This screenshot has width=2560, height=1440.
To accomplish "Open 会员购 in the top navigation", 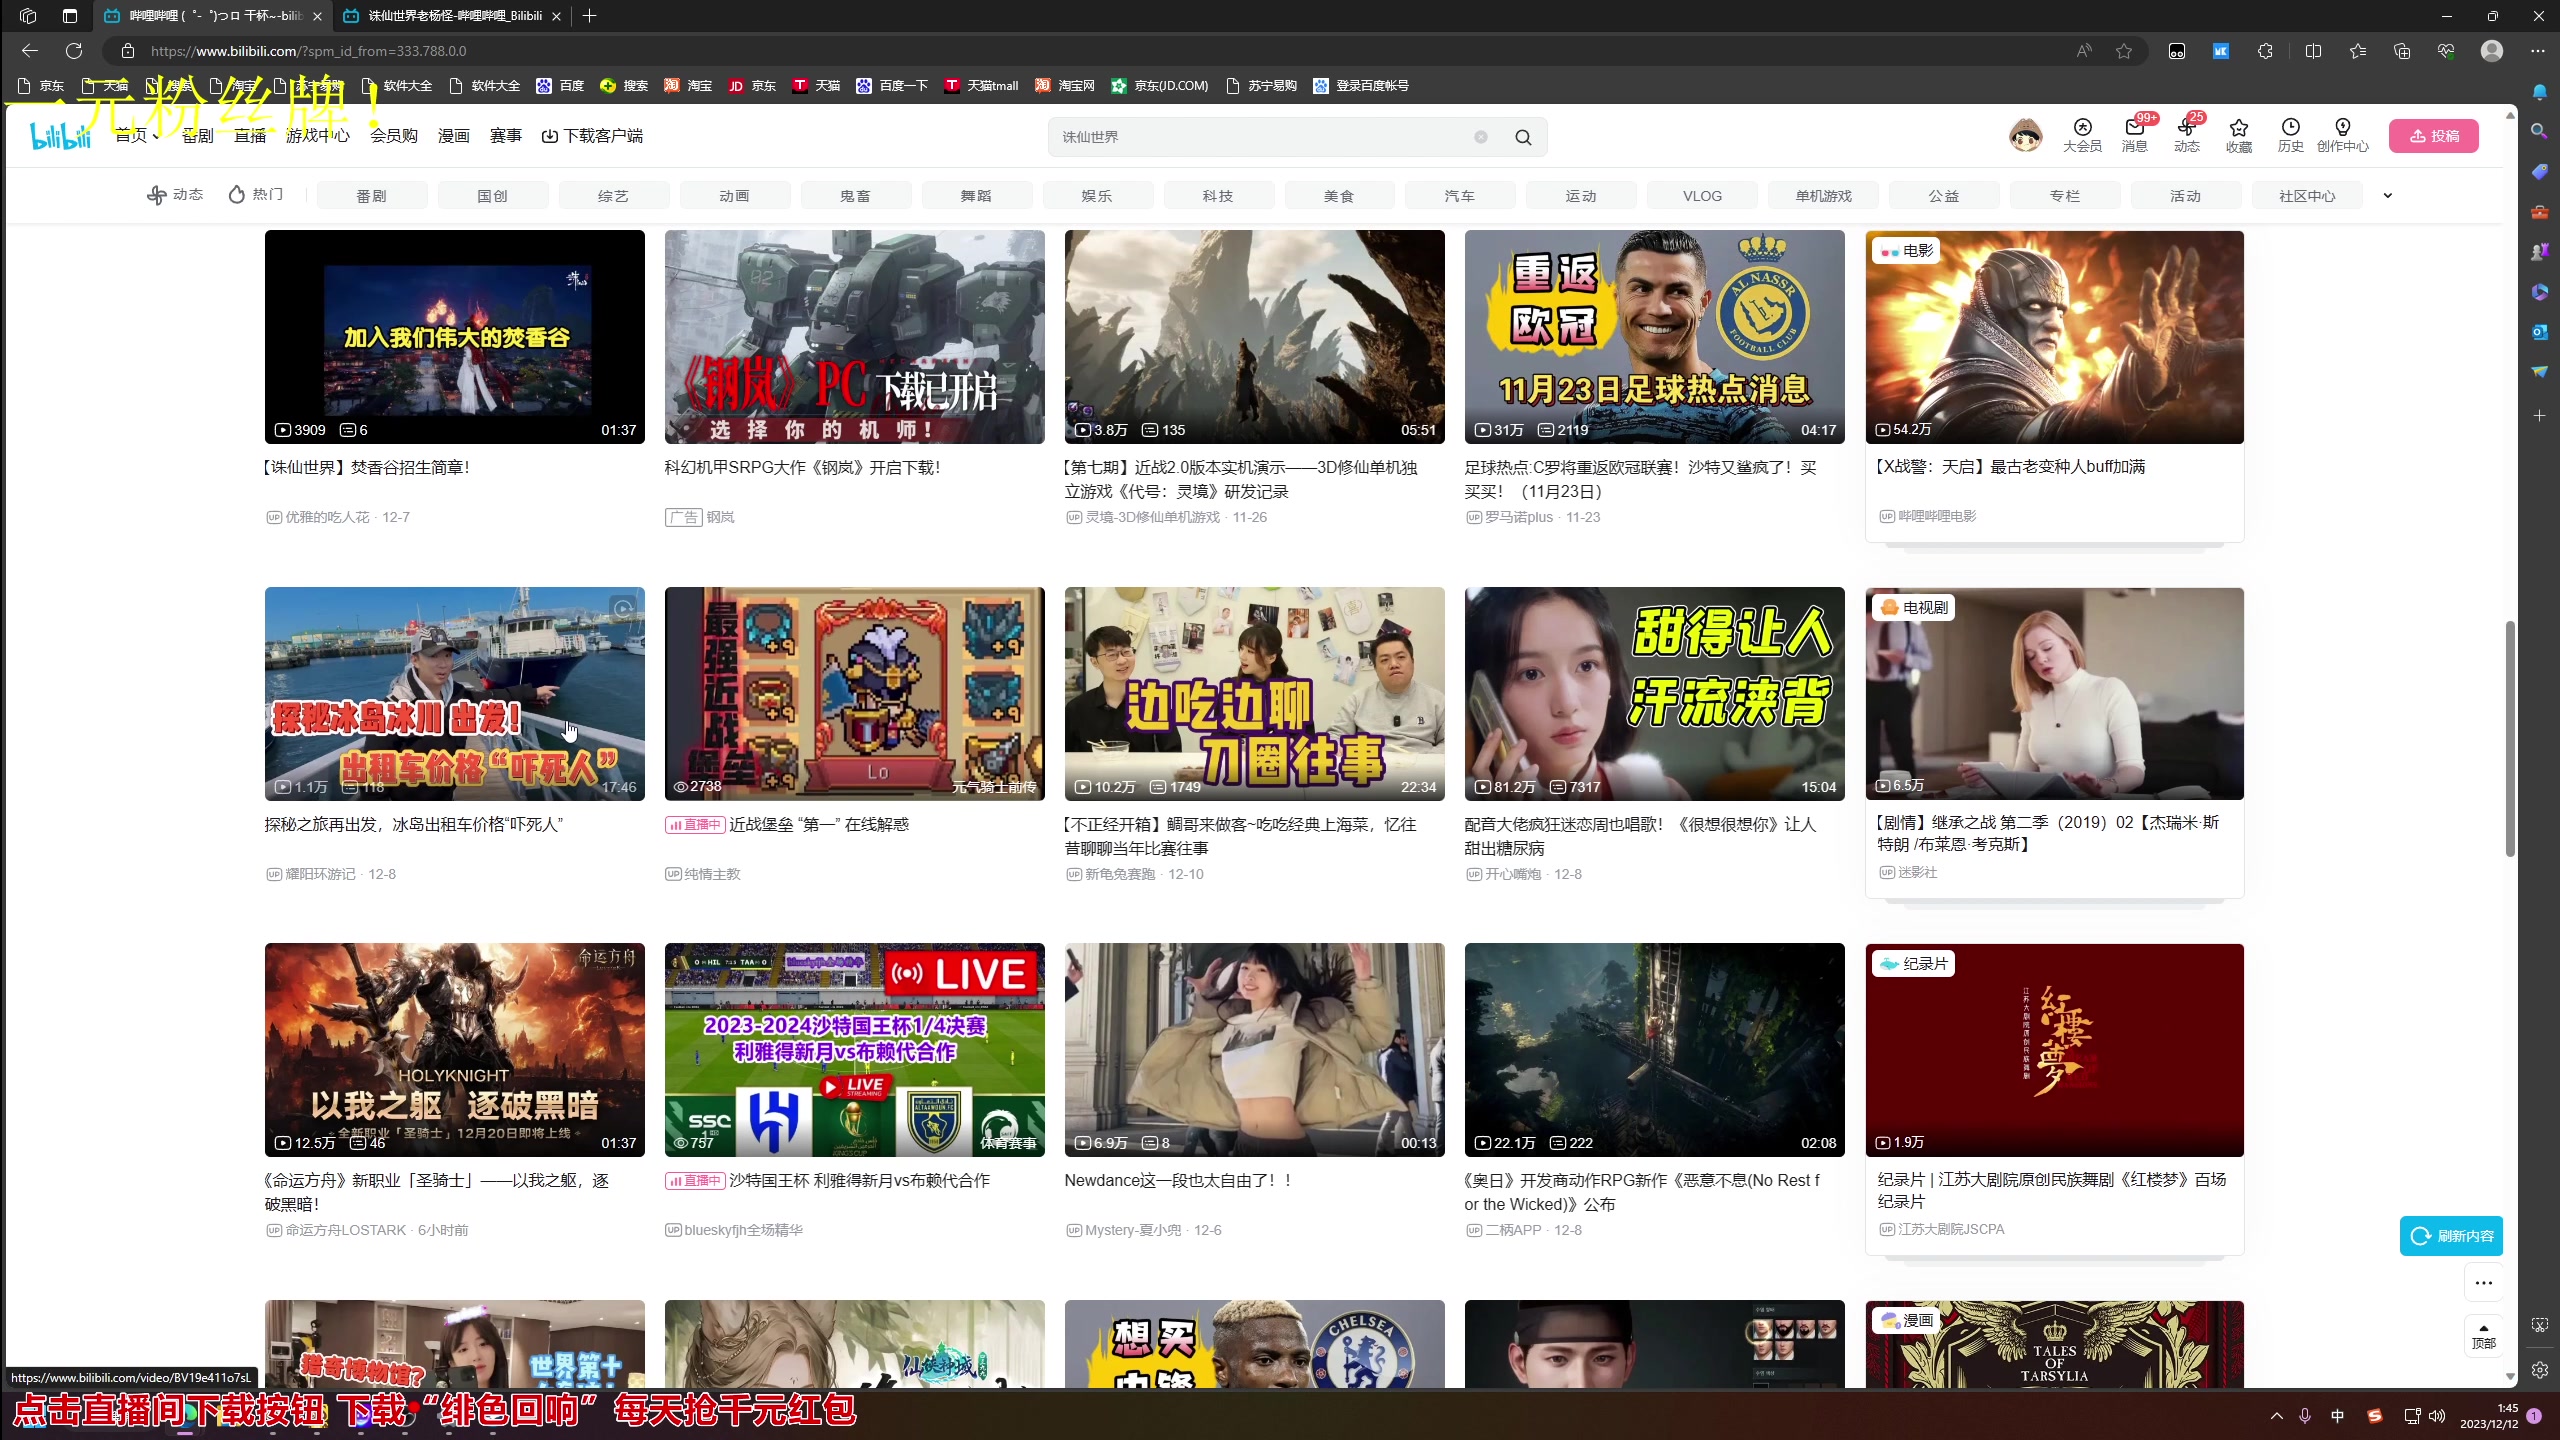I will pyautogui.click(x=394, y=136).
